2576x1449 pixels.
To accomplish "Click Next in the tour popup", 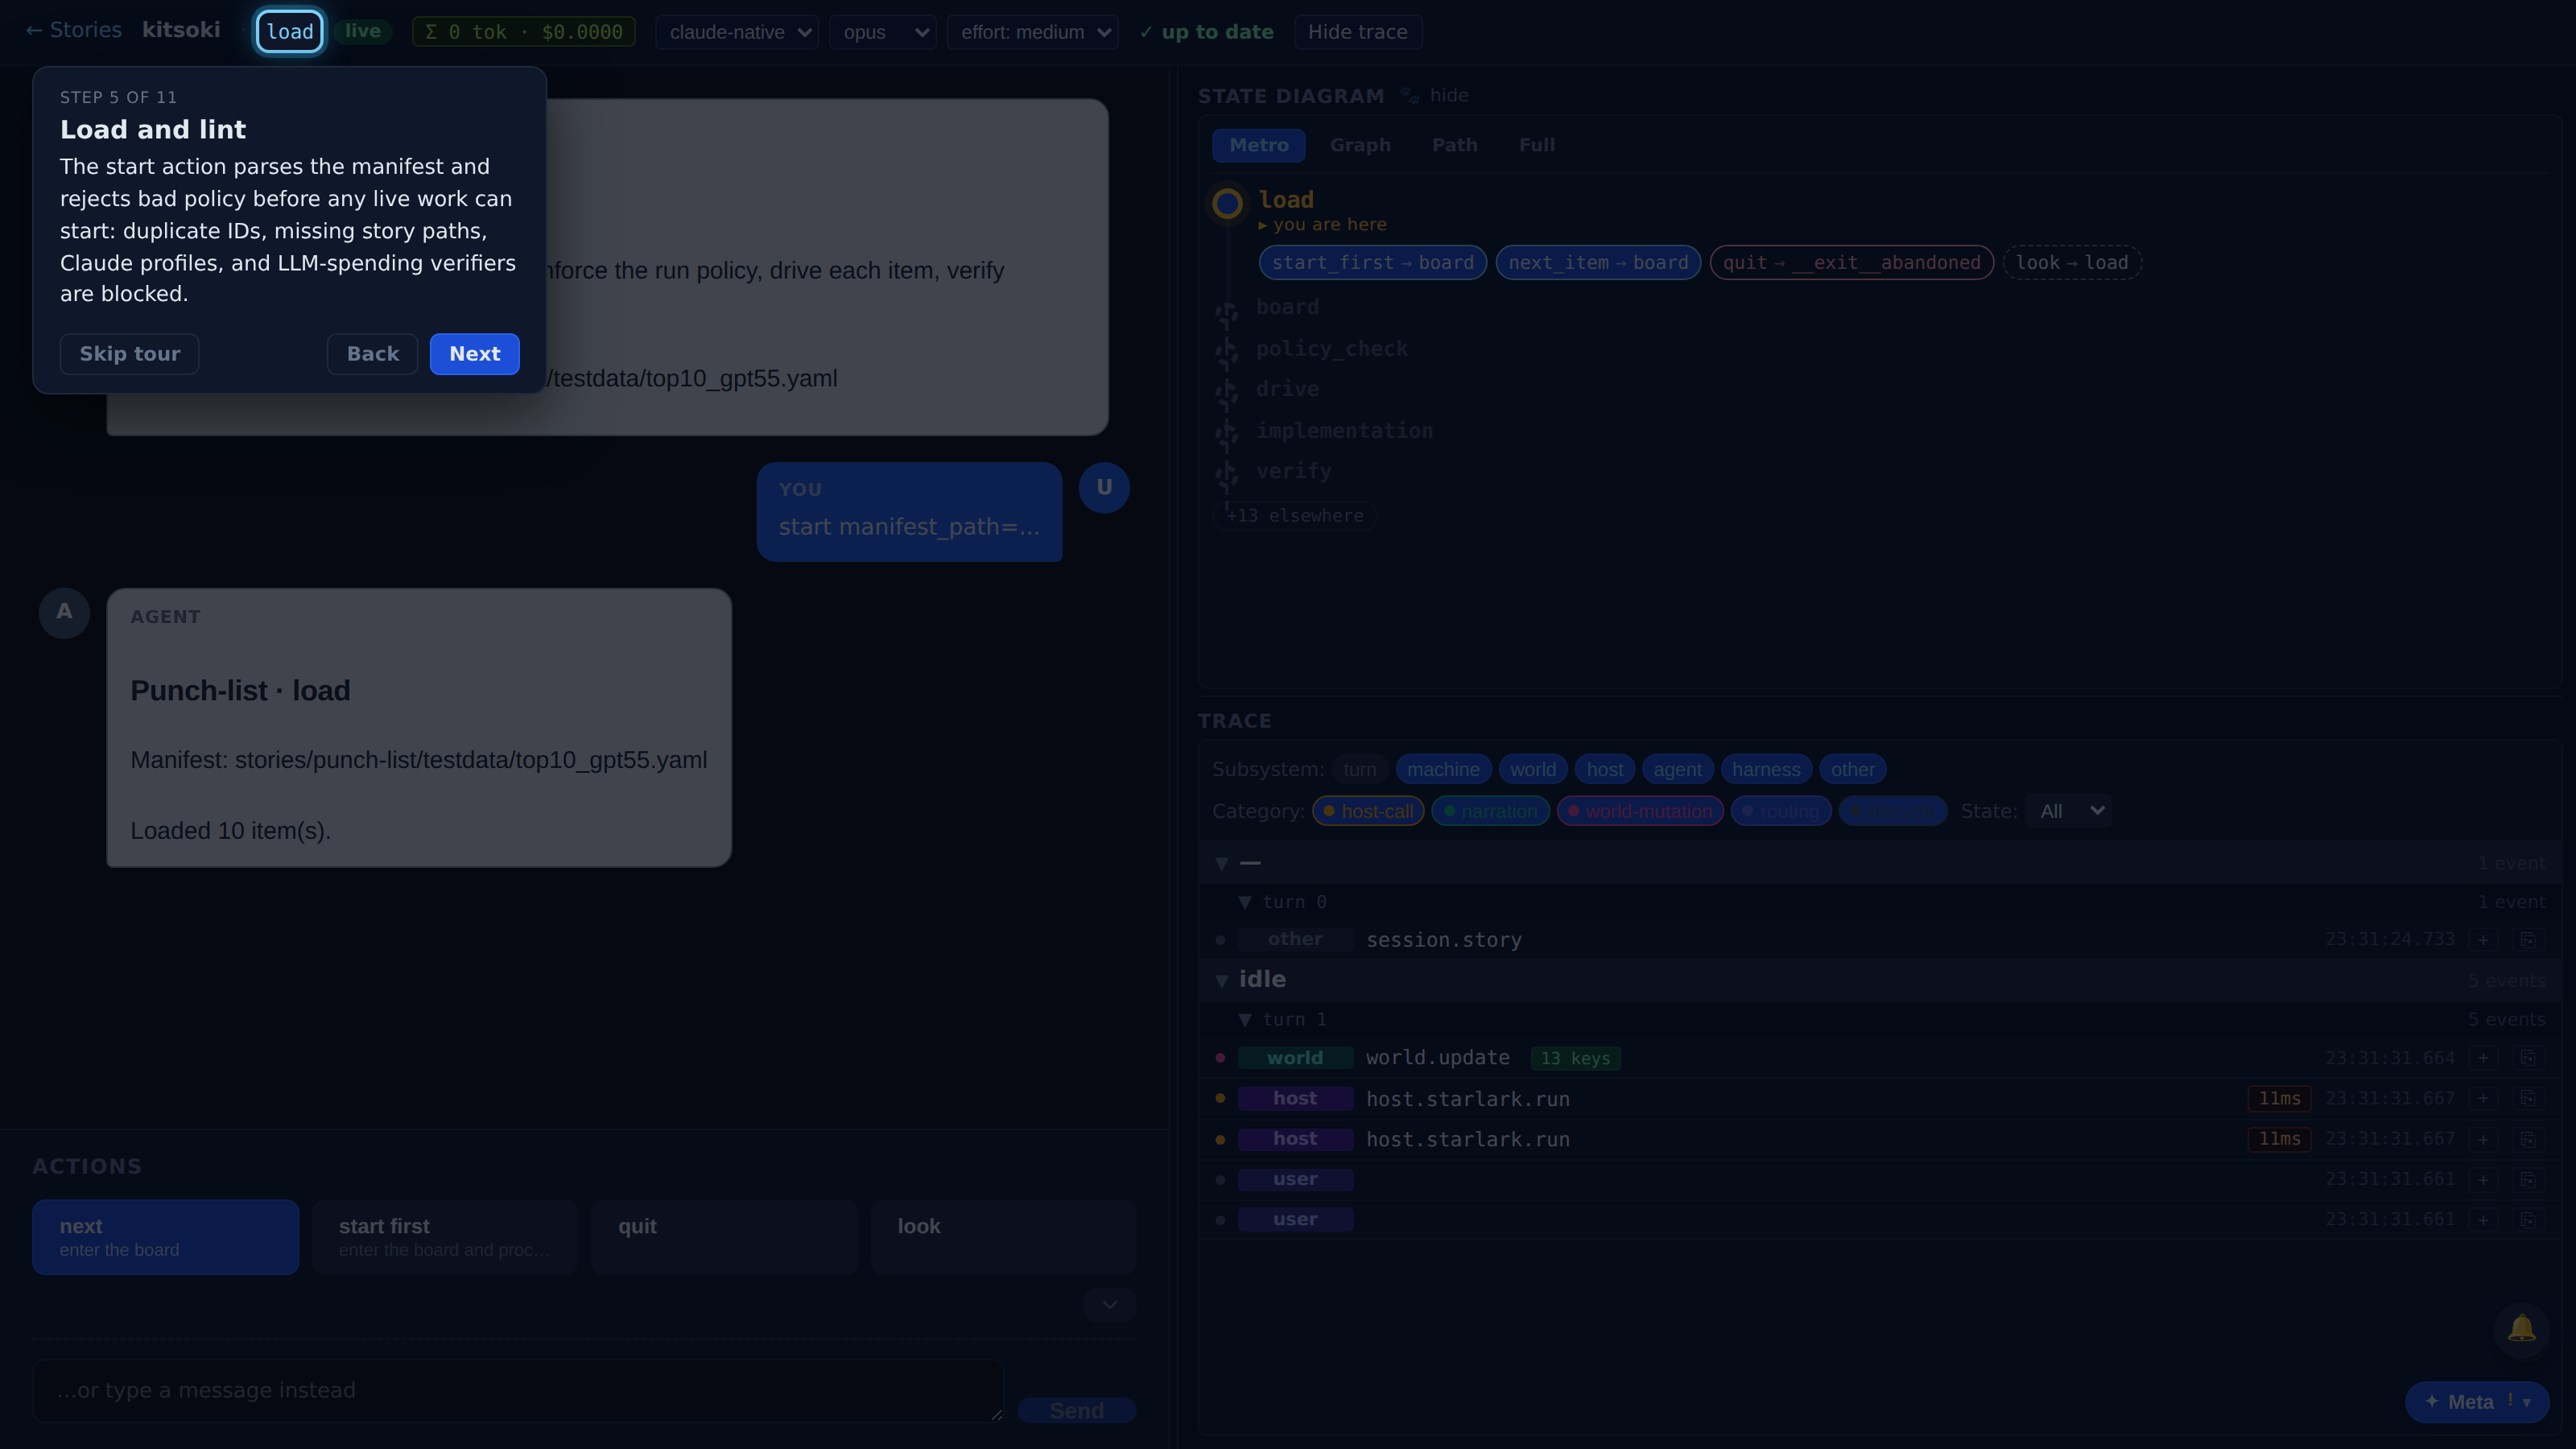I will pyautogui.click(x=475, y=354).
